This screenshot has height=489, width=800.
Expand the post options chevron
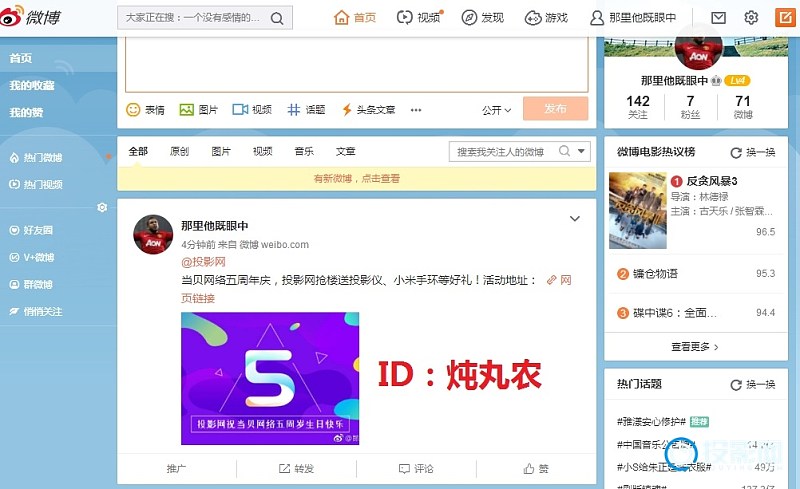tap(574, 218)
